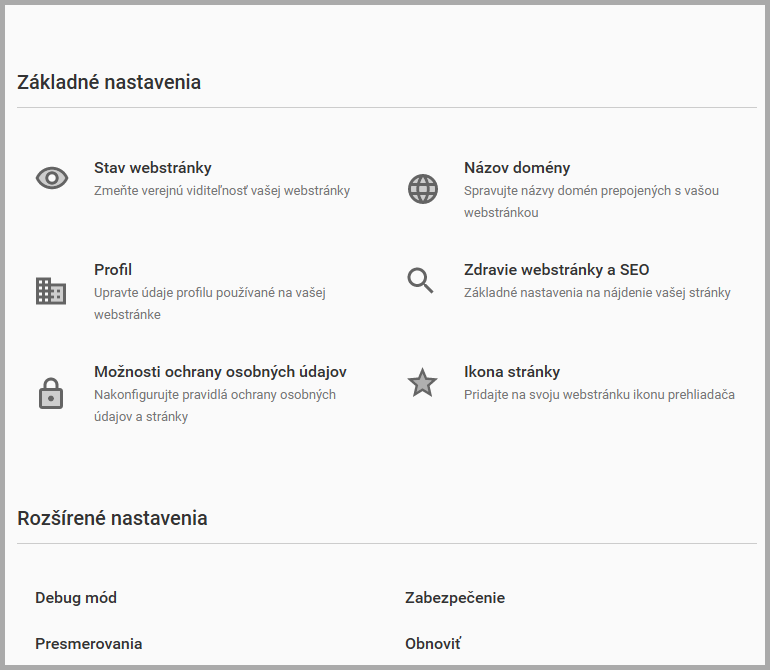The height and width of the screenshot is (670, 770).
Task: Click the magnifier icon for SEO settings
Action: (421, 280)
